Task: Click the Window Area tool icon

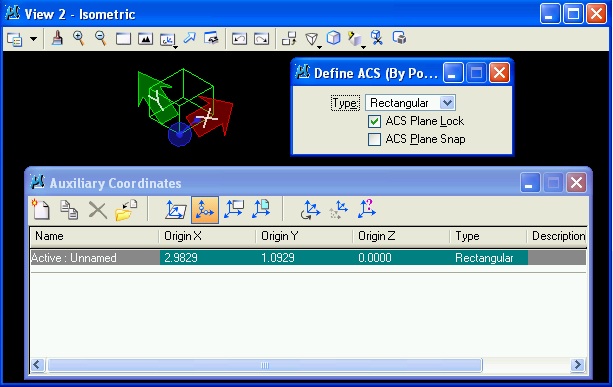Action: click(123, 39)
